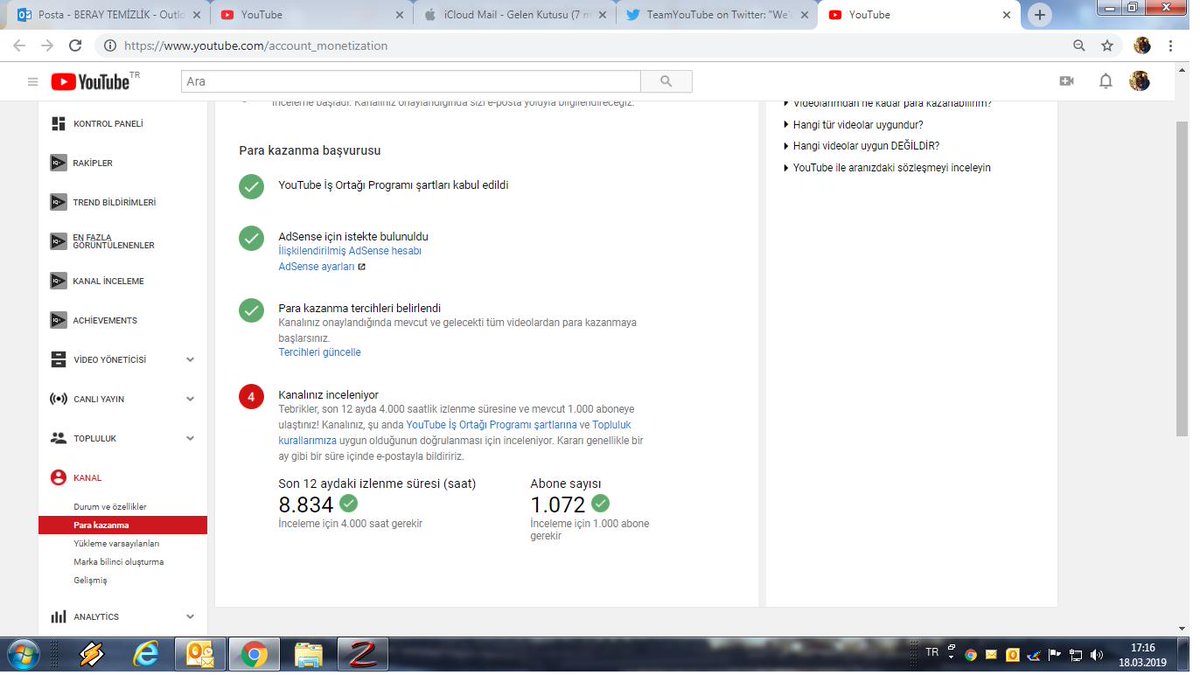The image size is (1200, 675).
Task: Click the Chrome profile avatar in toolbar
Action: pos(1142,46)
